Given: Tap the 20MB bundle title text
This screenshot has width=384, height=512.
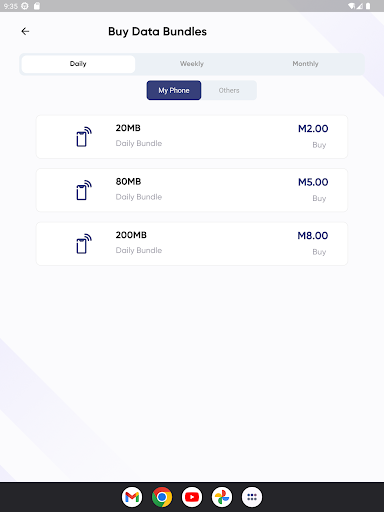Looking at the screenshot, I should pos(128,128).
